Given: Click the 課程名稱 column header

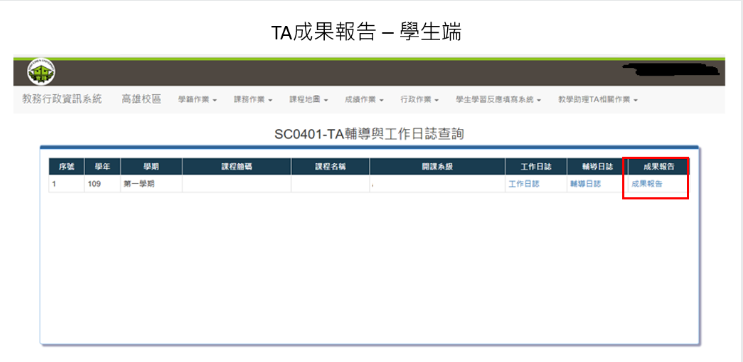Looking at the screenshot, I should [331, 166].
